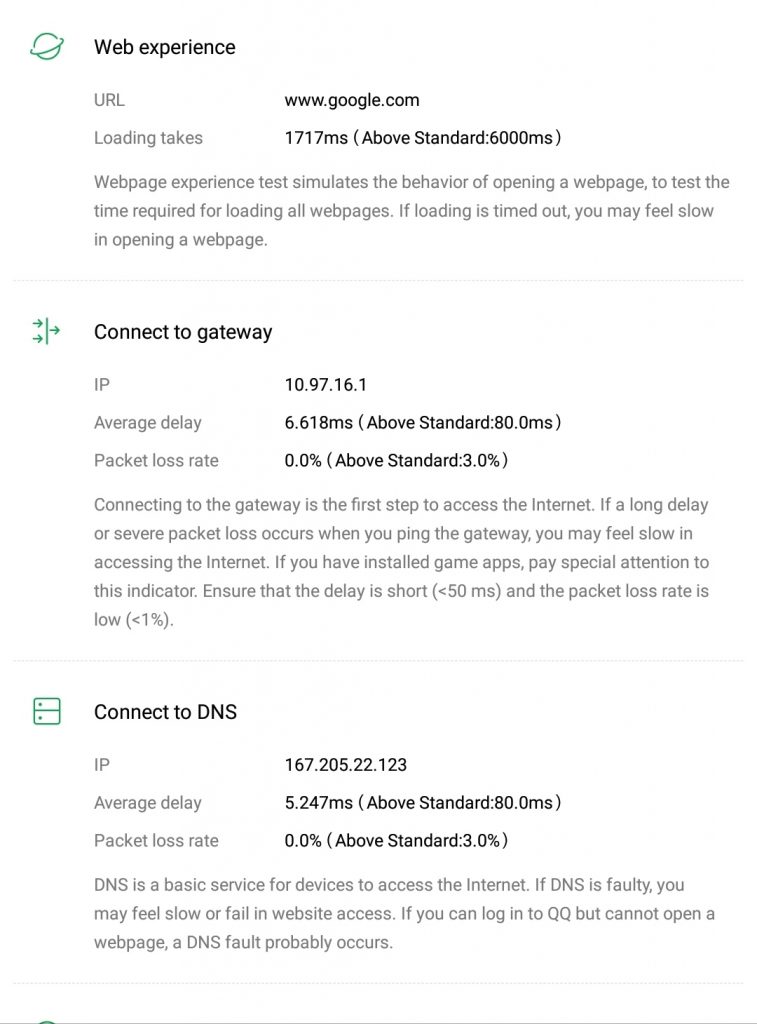Click the 6.618ms gateway average delay
The width and height of the screenshot is (757, 1024).
click(318, 423)
